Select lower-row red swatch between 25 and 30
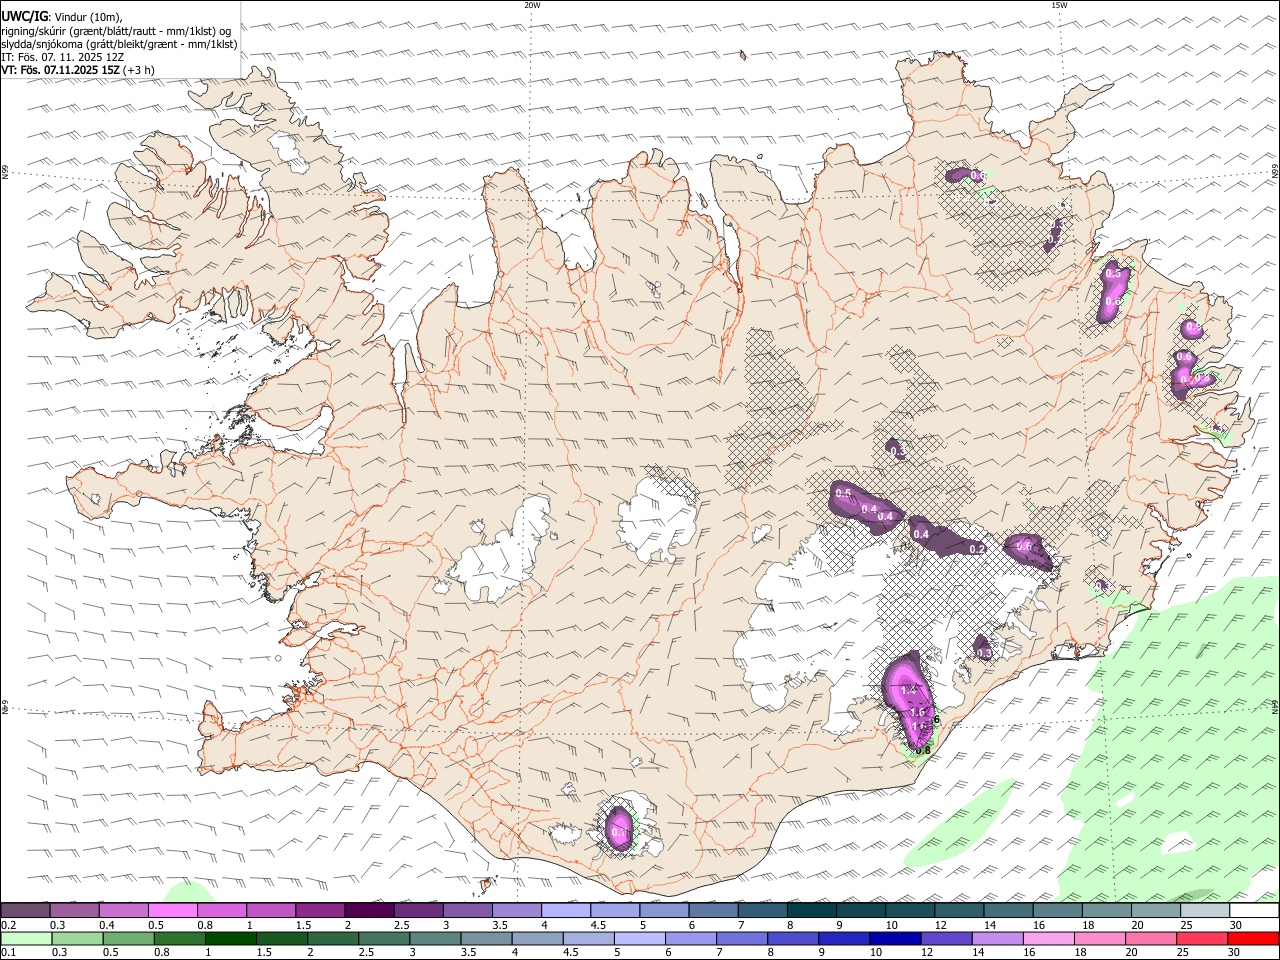 [x=1203, y=939]
